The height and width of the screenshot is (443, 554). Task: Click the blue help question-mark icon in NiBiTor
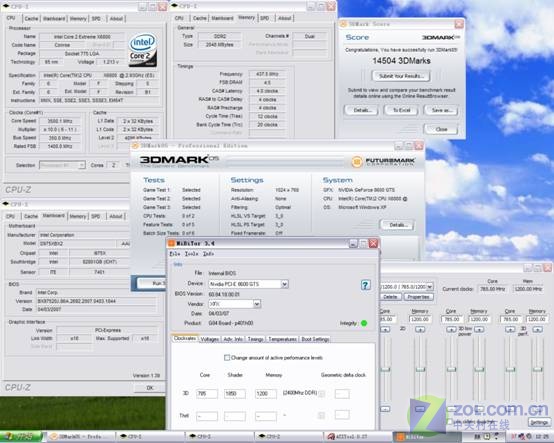(365, 285)
